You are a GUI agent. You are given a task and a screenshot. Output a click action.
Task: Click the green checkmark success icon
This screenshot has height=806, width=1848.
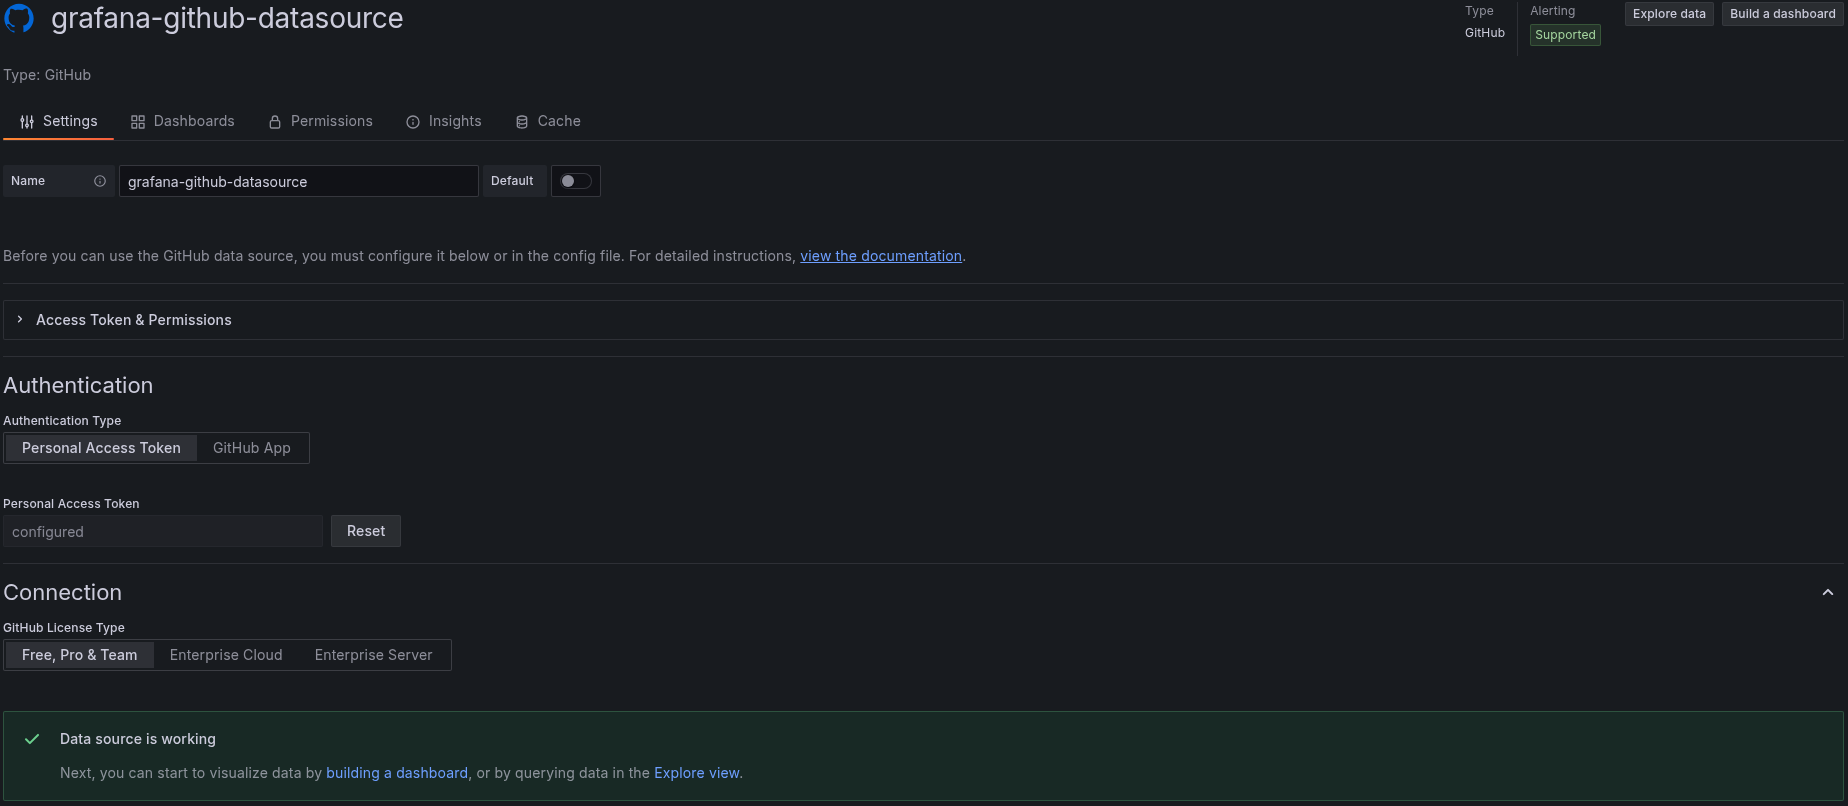[32, 739]
